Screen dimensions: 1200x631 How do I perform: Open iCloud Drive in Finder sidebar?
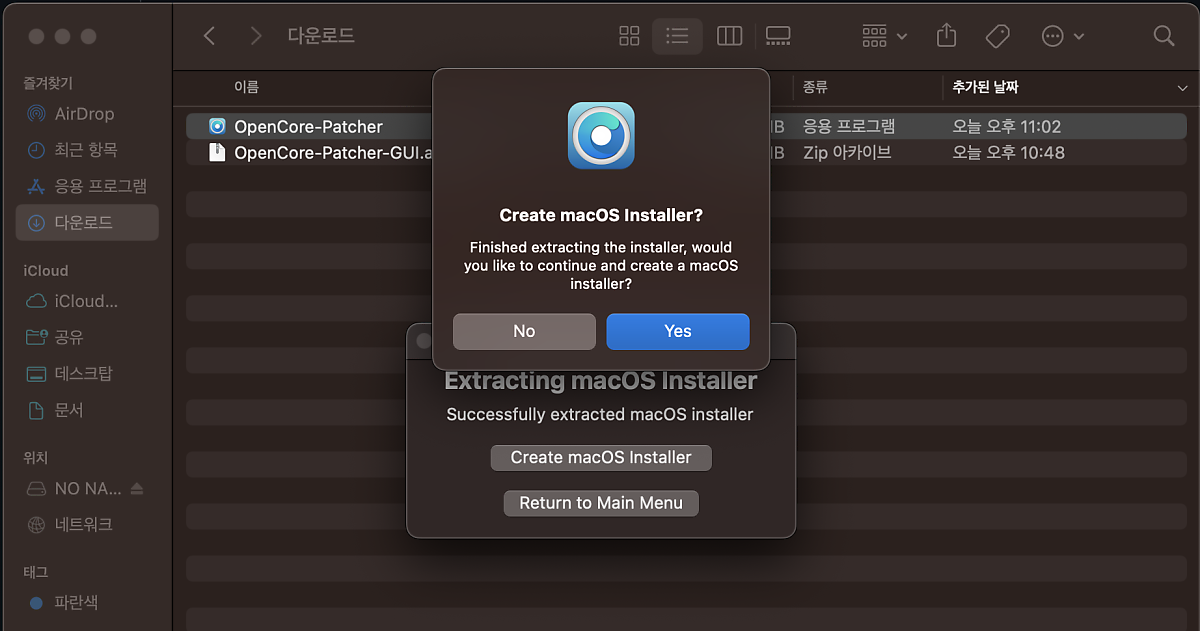click(87, 301)
